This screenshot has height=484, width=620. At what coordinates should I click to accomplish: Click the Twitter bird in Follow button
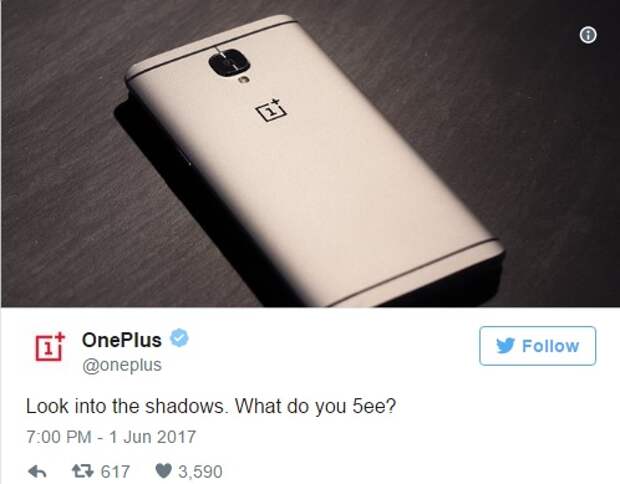(506, 346)
